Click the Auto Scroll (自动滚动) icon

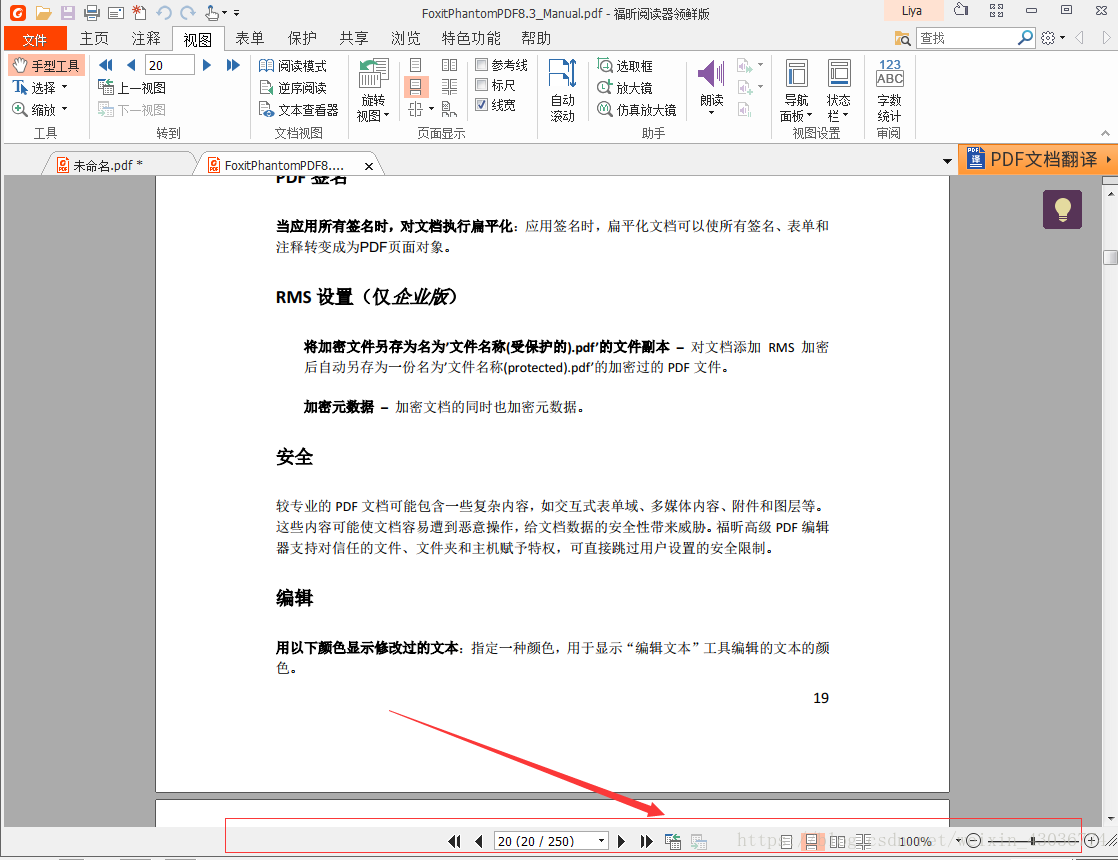[x=563, y=91]
